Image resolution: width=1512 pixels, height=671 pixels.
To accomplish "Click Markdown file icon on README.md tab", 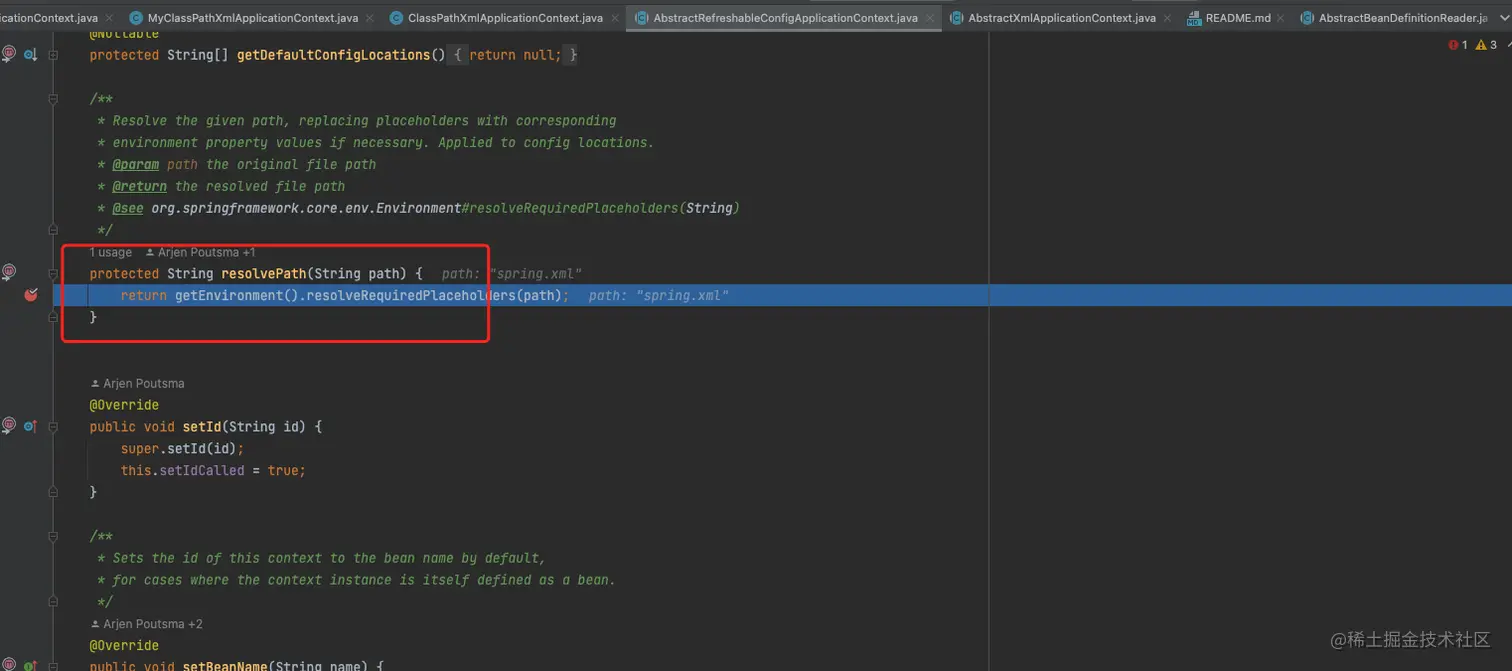I will 1194,18.
